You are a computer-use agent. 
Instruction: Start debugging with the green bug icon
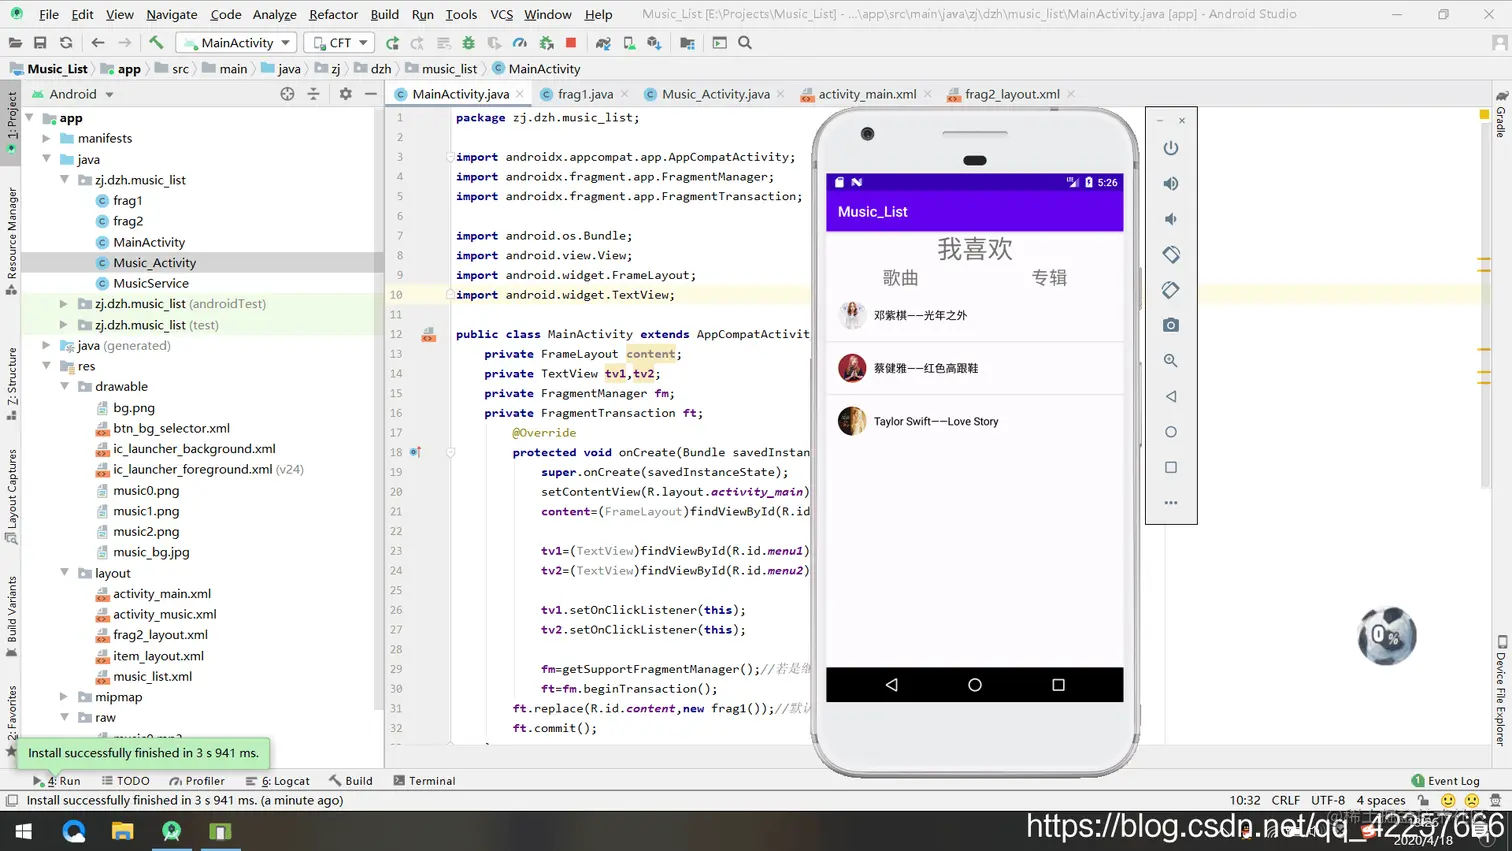469,43
